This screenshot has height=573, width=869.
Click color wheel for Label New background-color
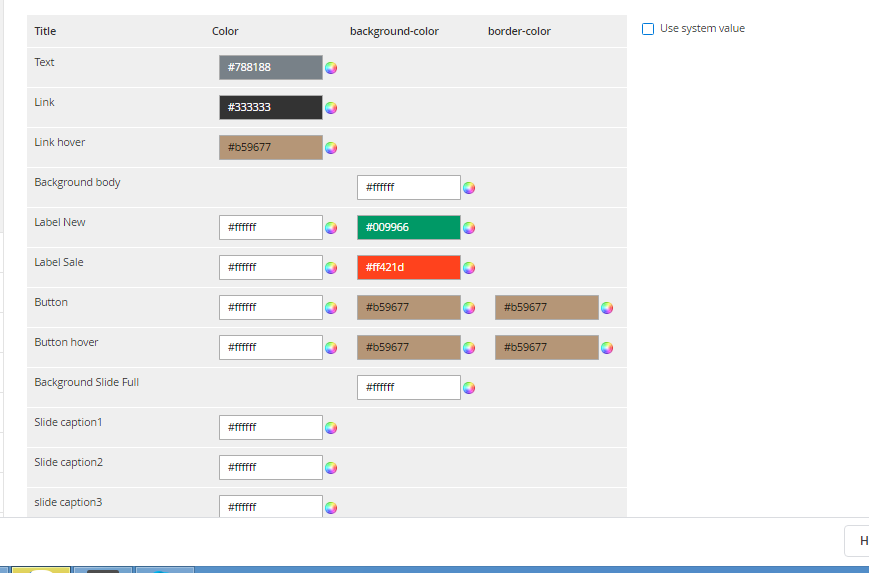click(469, 228)
